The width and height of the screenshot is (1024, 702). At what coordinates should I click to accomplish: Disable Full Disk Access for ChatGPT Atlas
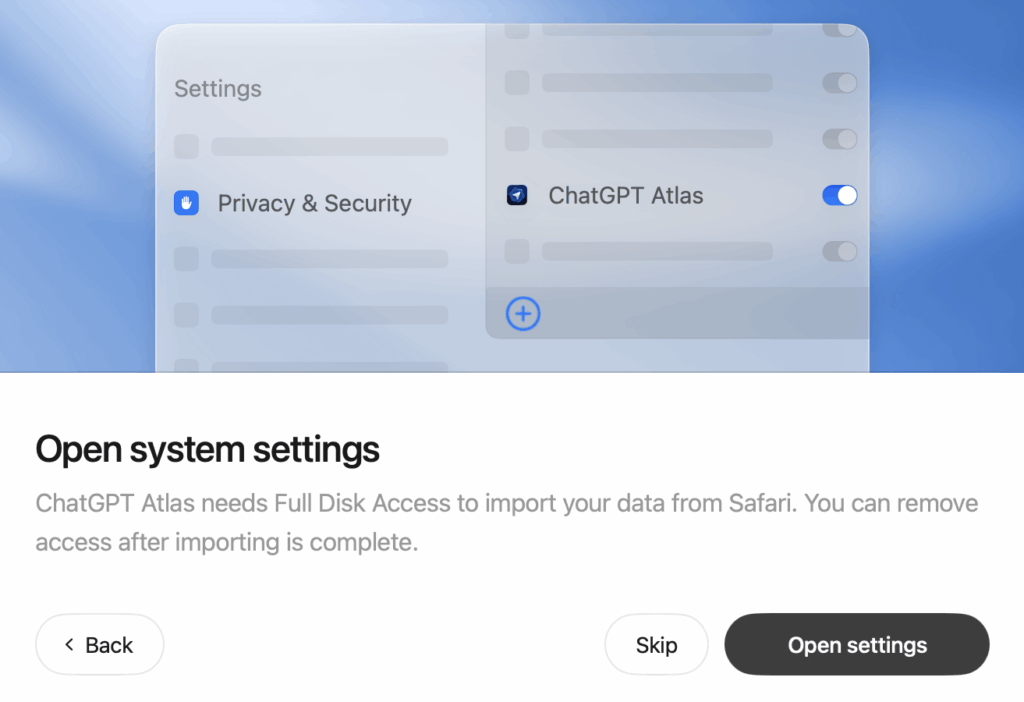click(x=839, y=195)
